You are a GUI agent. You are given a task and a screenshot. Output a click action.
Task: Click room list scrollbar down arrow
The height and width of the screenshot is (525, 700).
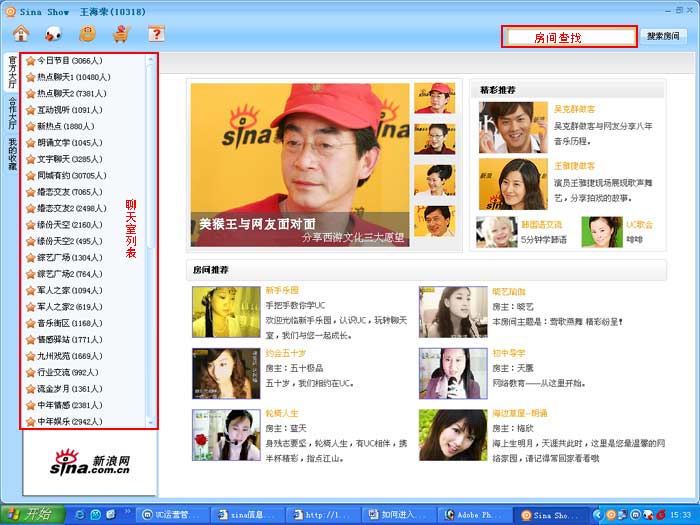(150, 422)
